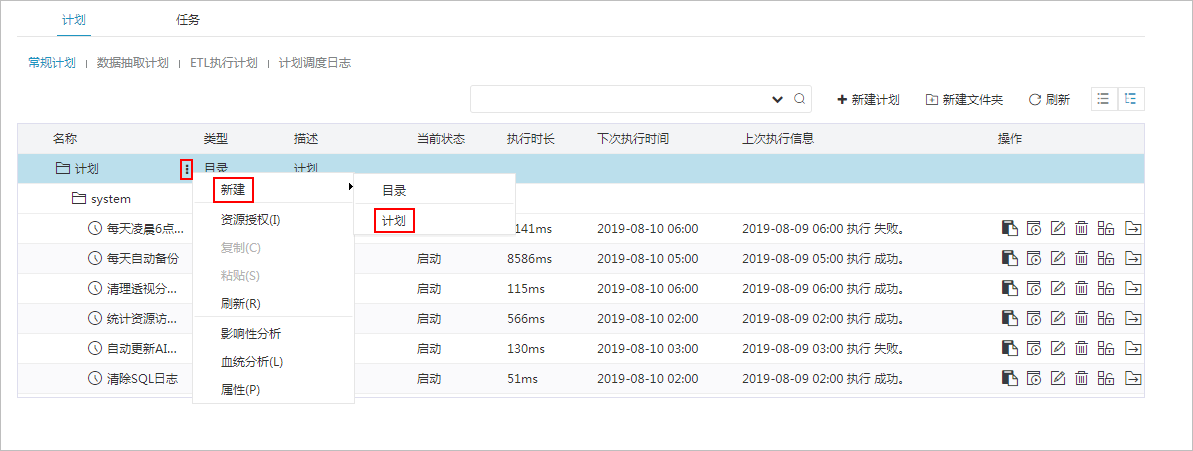Click copy icon in 清理透视分 row
The width and height of the screenshot is (1193, 451).
tap(1009, 288)
